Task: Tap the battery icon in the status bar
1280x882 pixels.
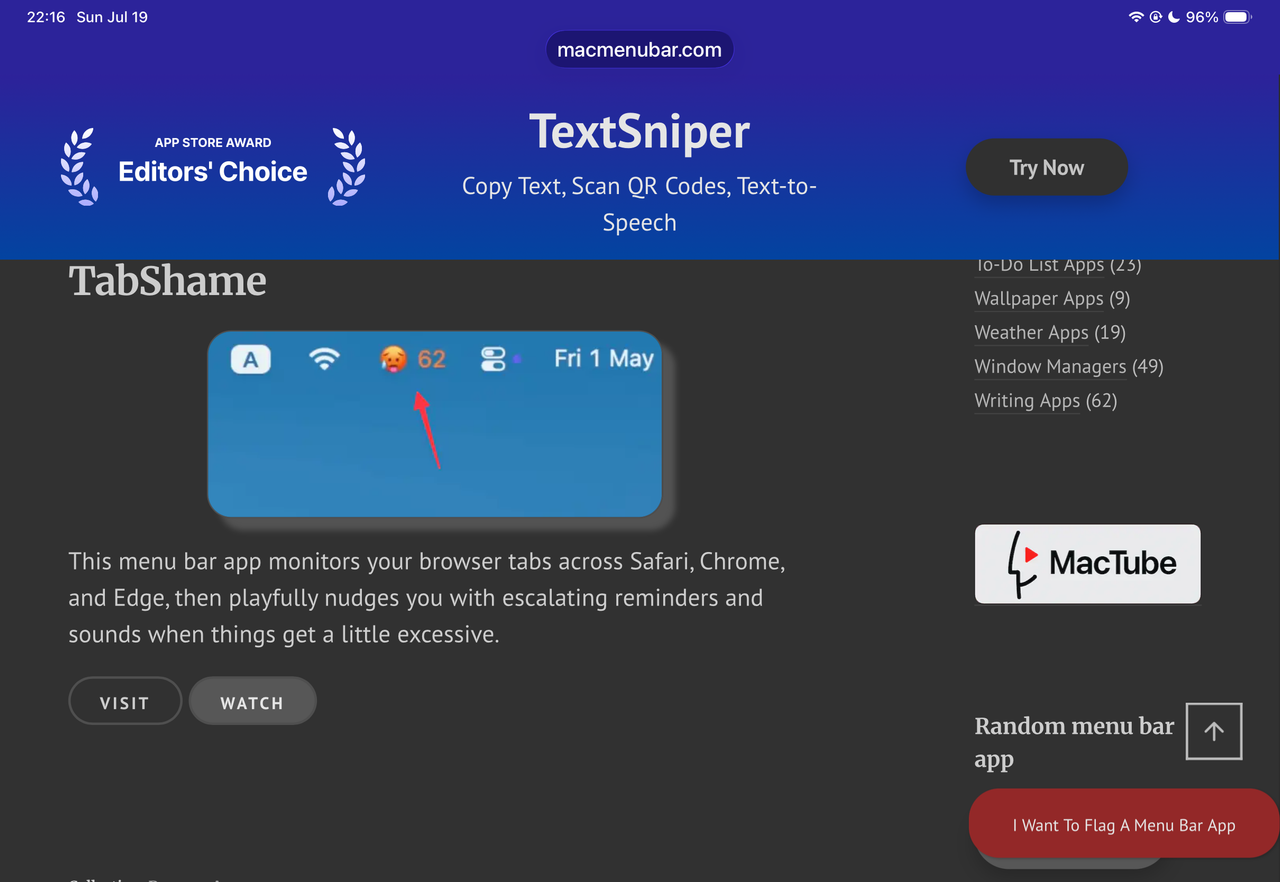Action: (x=1238, y=17)
